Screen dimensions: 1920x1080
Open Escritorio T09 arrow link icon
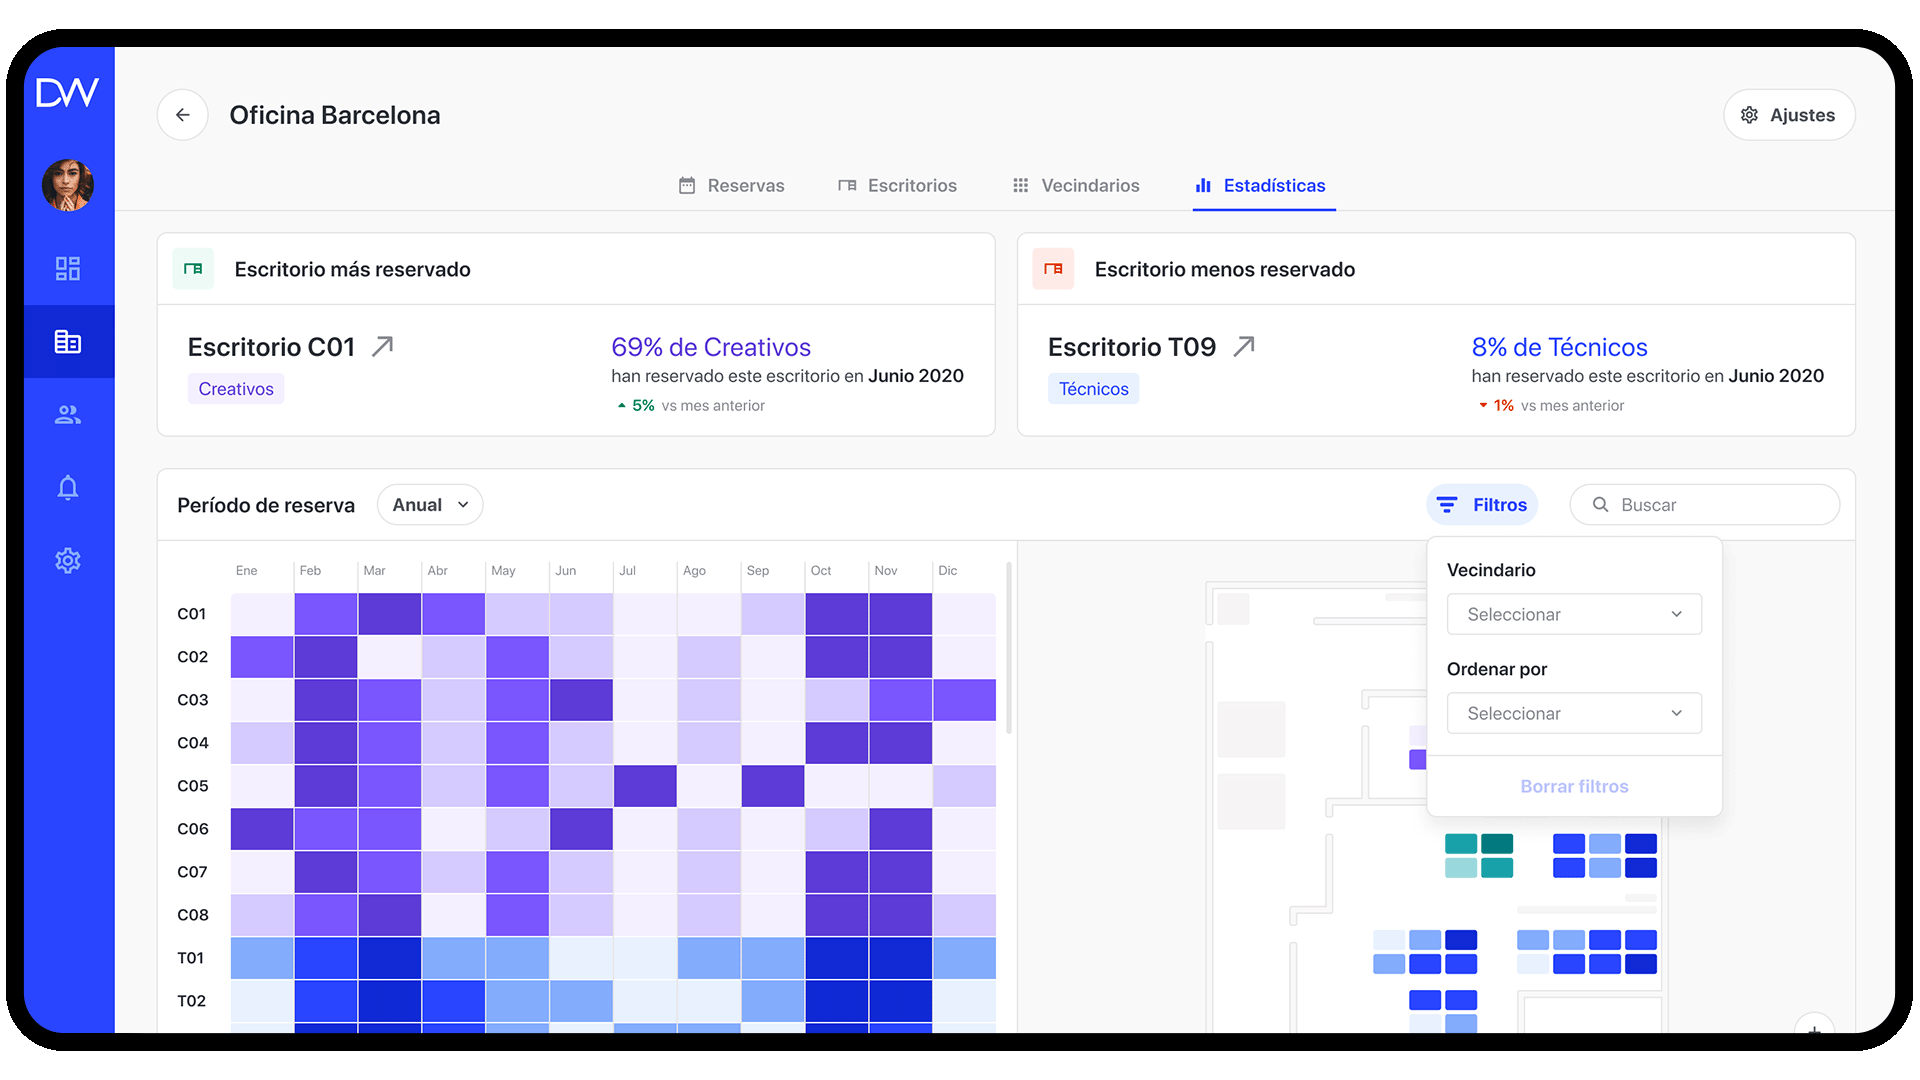pos(1243,347)
